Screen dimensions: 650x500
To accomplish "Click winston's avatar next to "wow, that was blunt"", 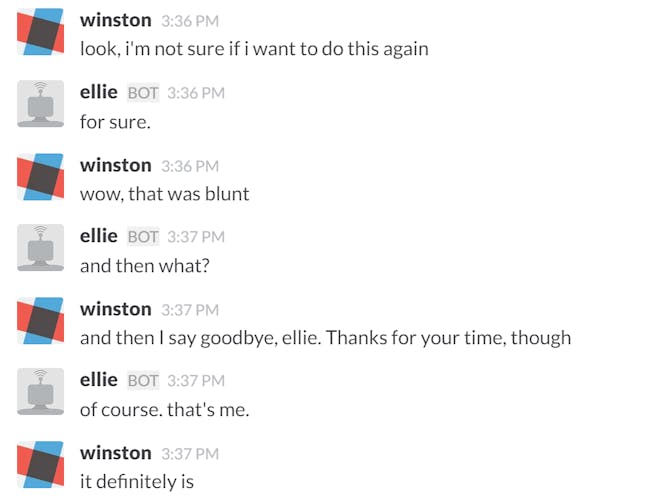I will [x=41, y=177].
